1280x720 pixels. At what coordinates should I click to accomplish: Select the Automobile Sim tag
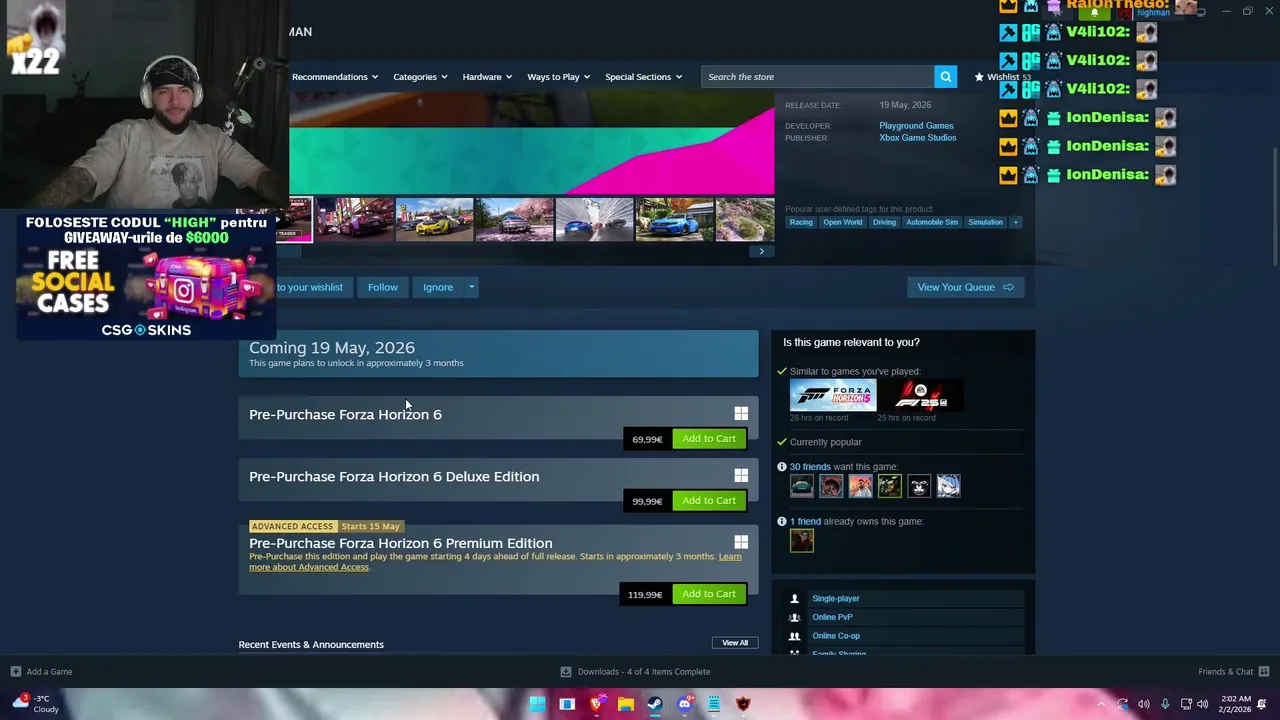coord(932,222)
